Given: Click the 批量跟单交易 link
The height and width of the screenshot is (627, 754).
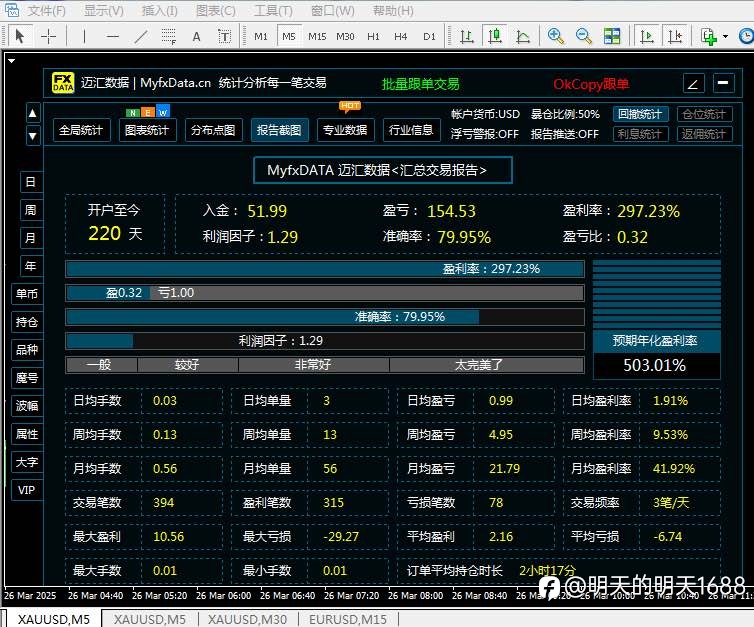Looking at the screenshot, I should click(420, 84).
